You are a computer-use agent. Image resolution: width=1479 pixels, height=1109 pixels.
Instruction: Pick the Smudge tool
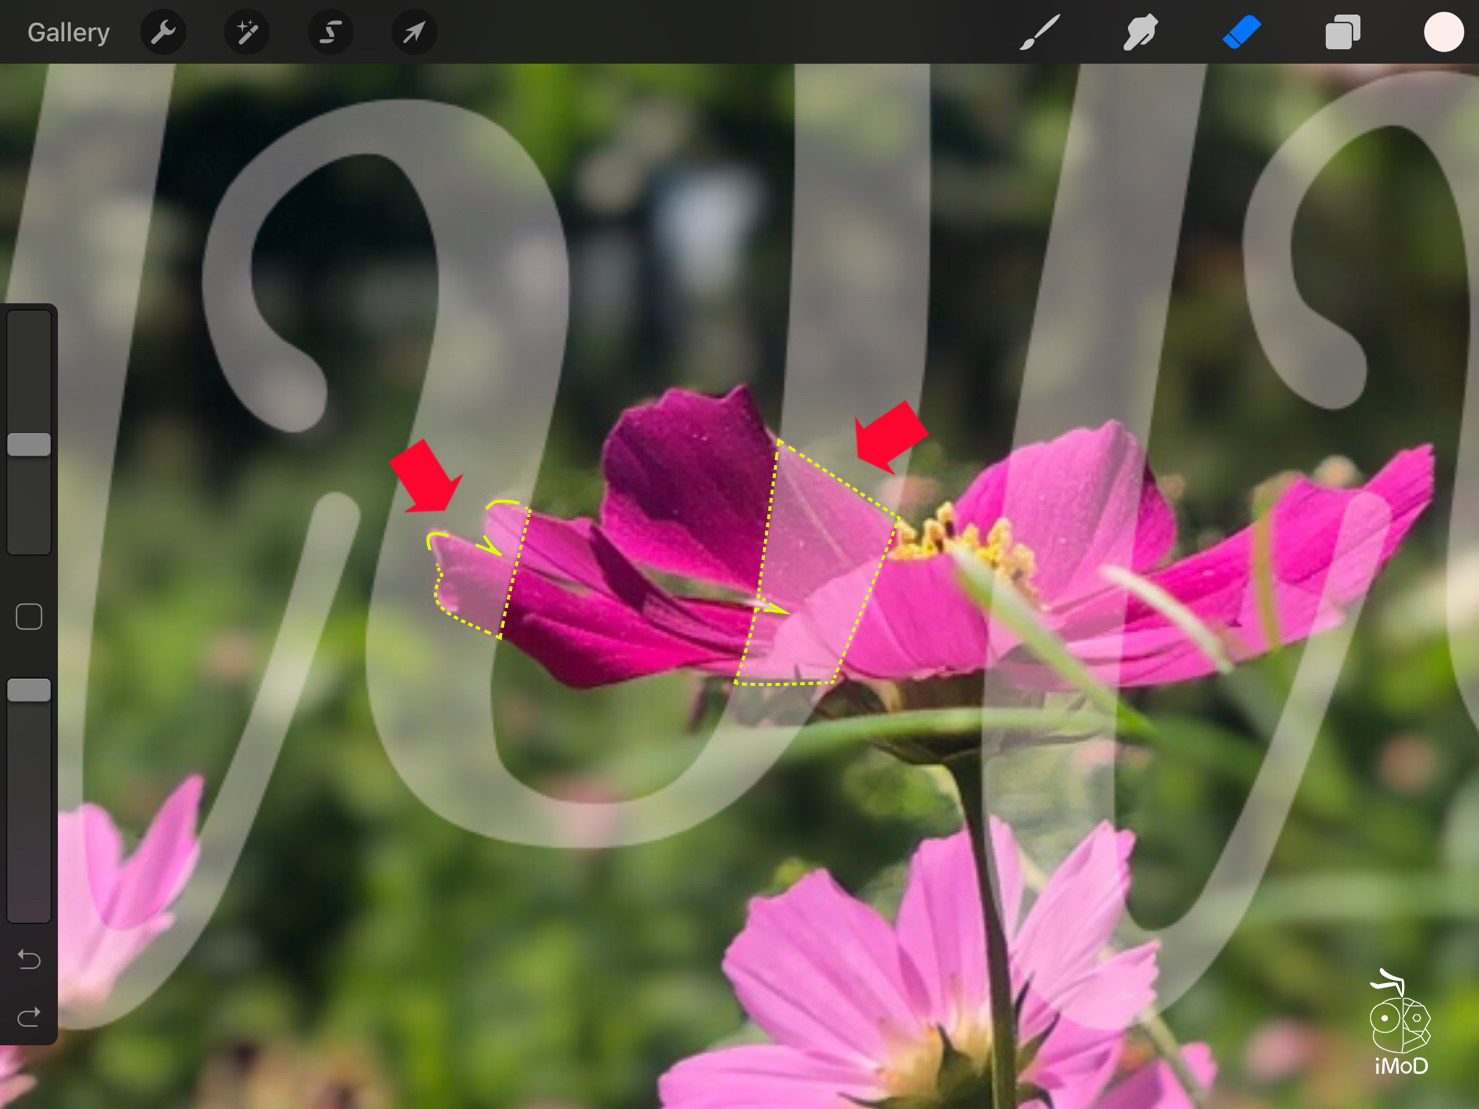(1140, 31)
